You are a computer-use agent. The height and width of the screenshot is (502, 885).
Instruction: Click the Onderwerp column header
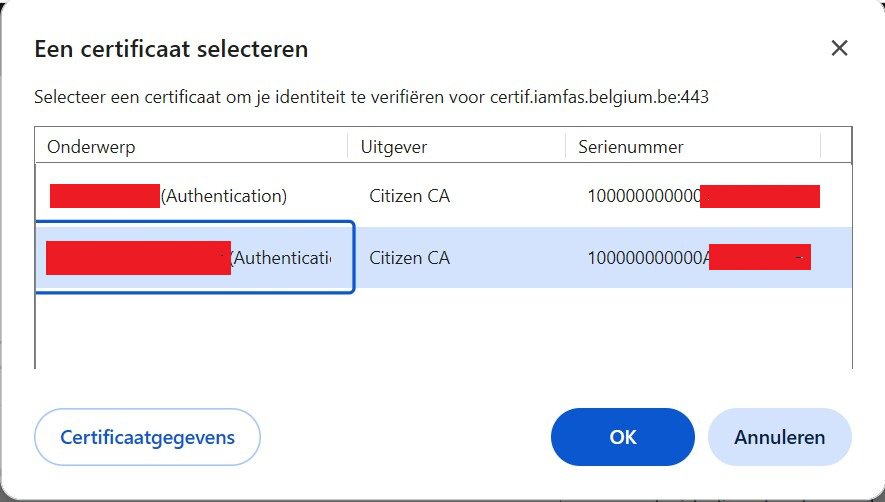point(92,147)
